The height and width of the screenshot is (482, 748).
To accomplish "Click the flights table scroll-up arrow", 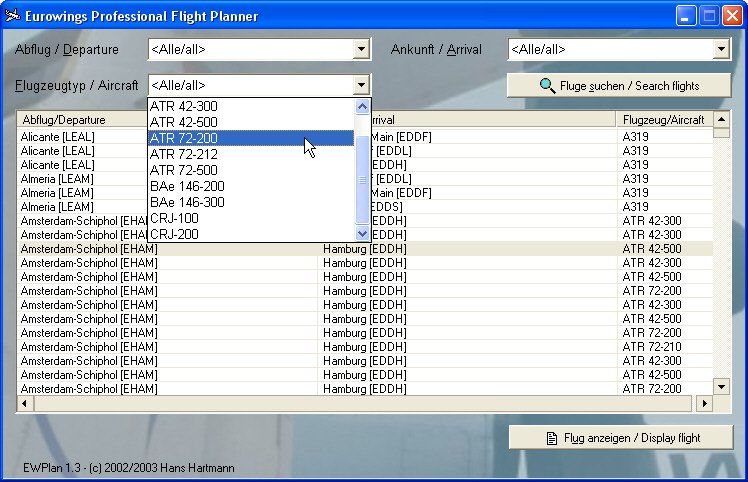I will click(722, 119).
